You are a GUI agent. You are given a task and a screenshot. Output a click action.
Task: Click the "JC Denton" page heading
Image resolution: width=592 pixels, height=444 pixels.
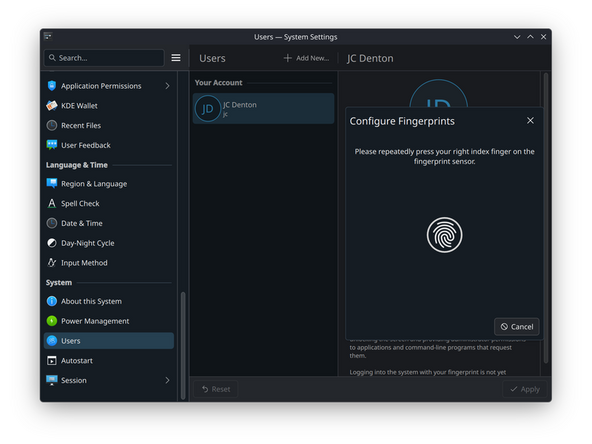coord(370,59)
